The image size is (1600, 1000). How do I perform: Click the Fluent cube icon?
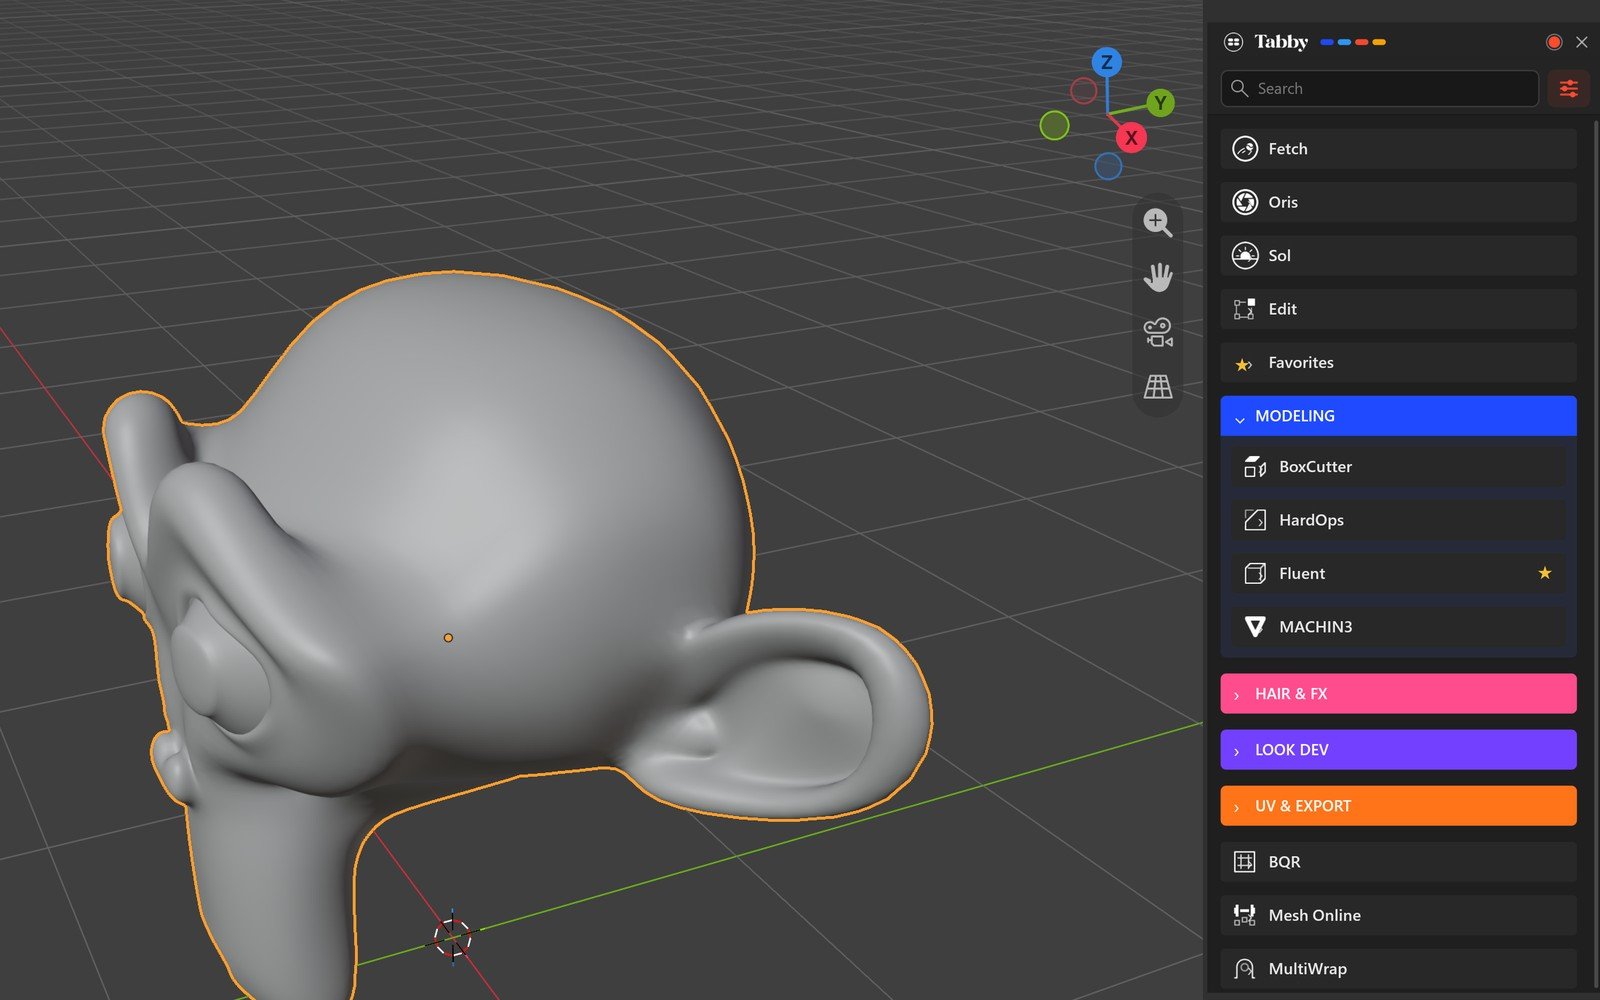coord(1255,574)
